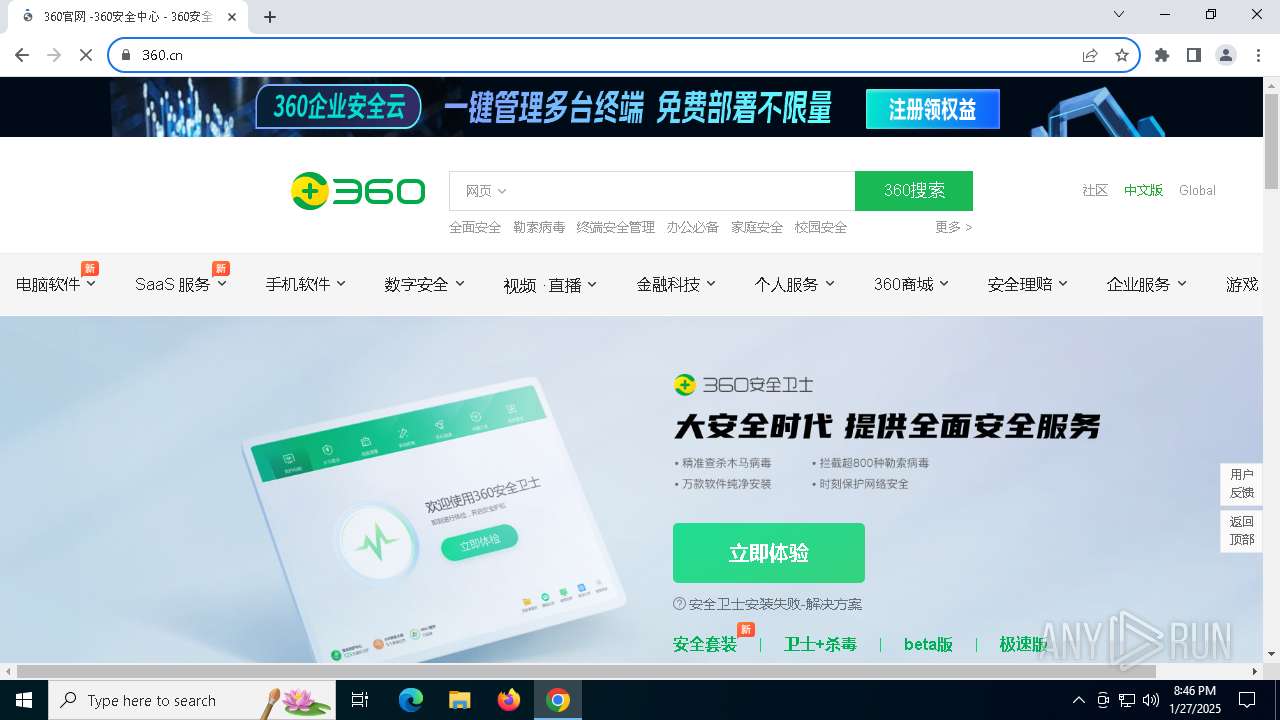1280x720 pixels.
Task: Click the 勒索病毒 suggestion link
Action: click(x=539, y=227)
